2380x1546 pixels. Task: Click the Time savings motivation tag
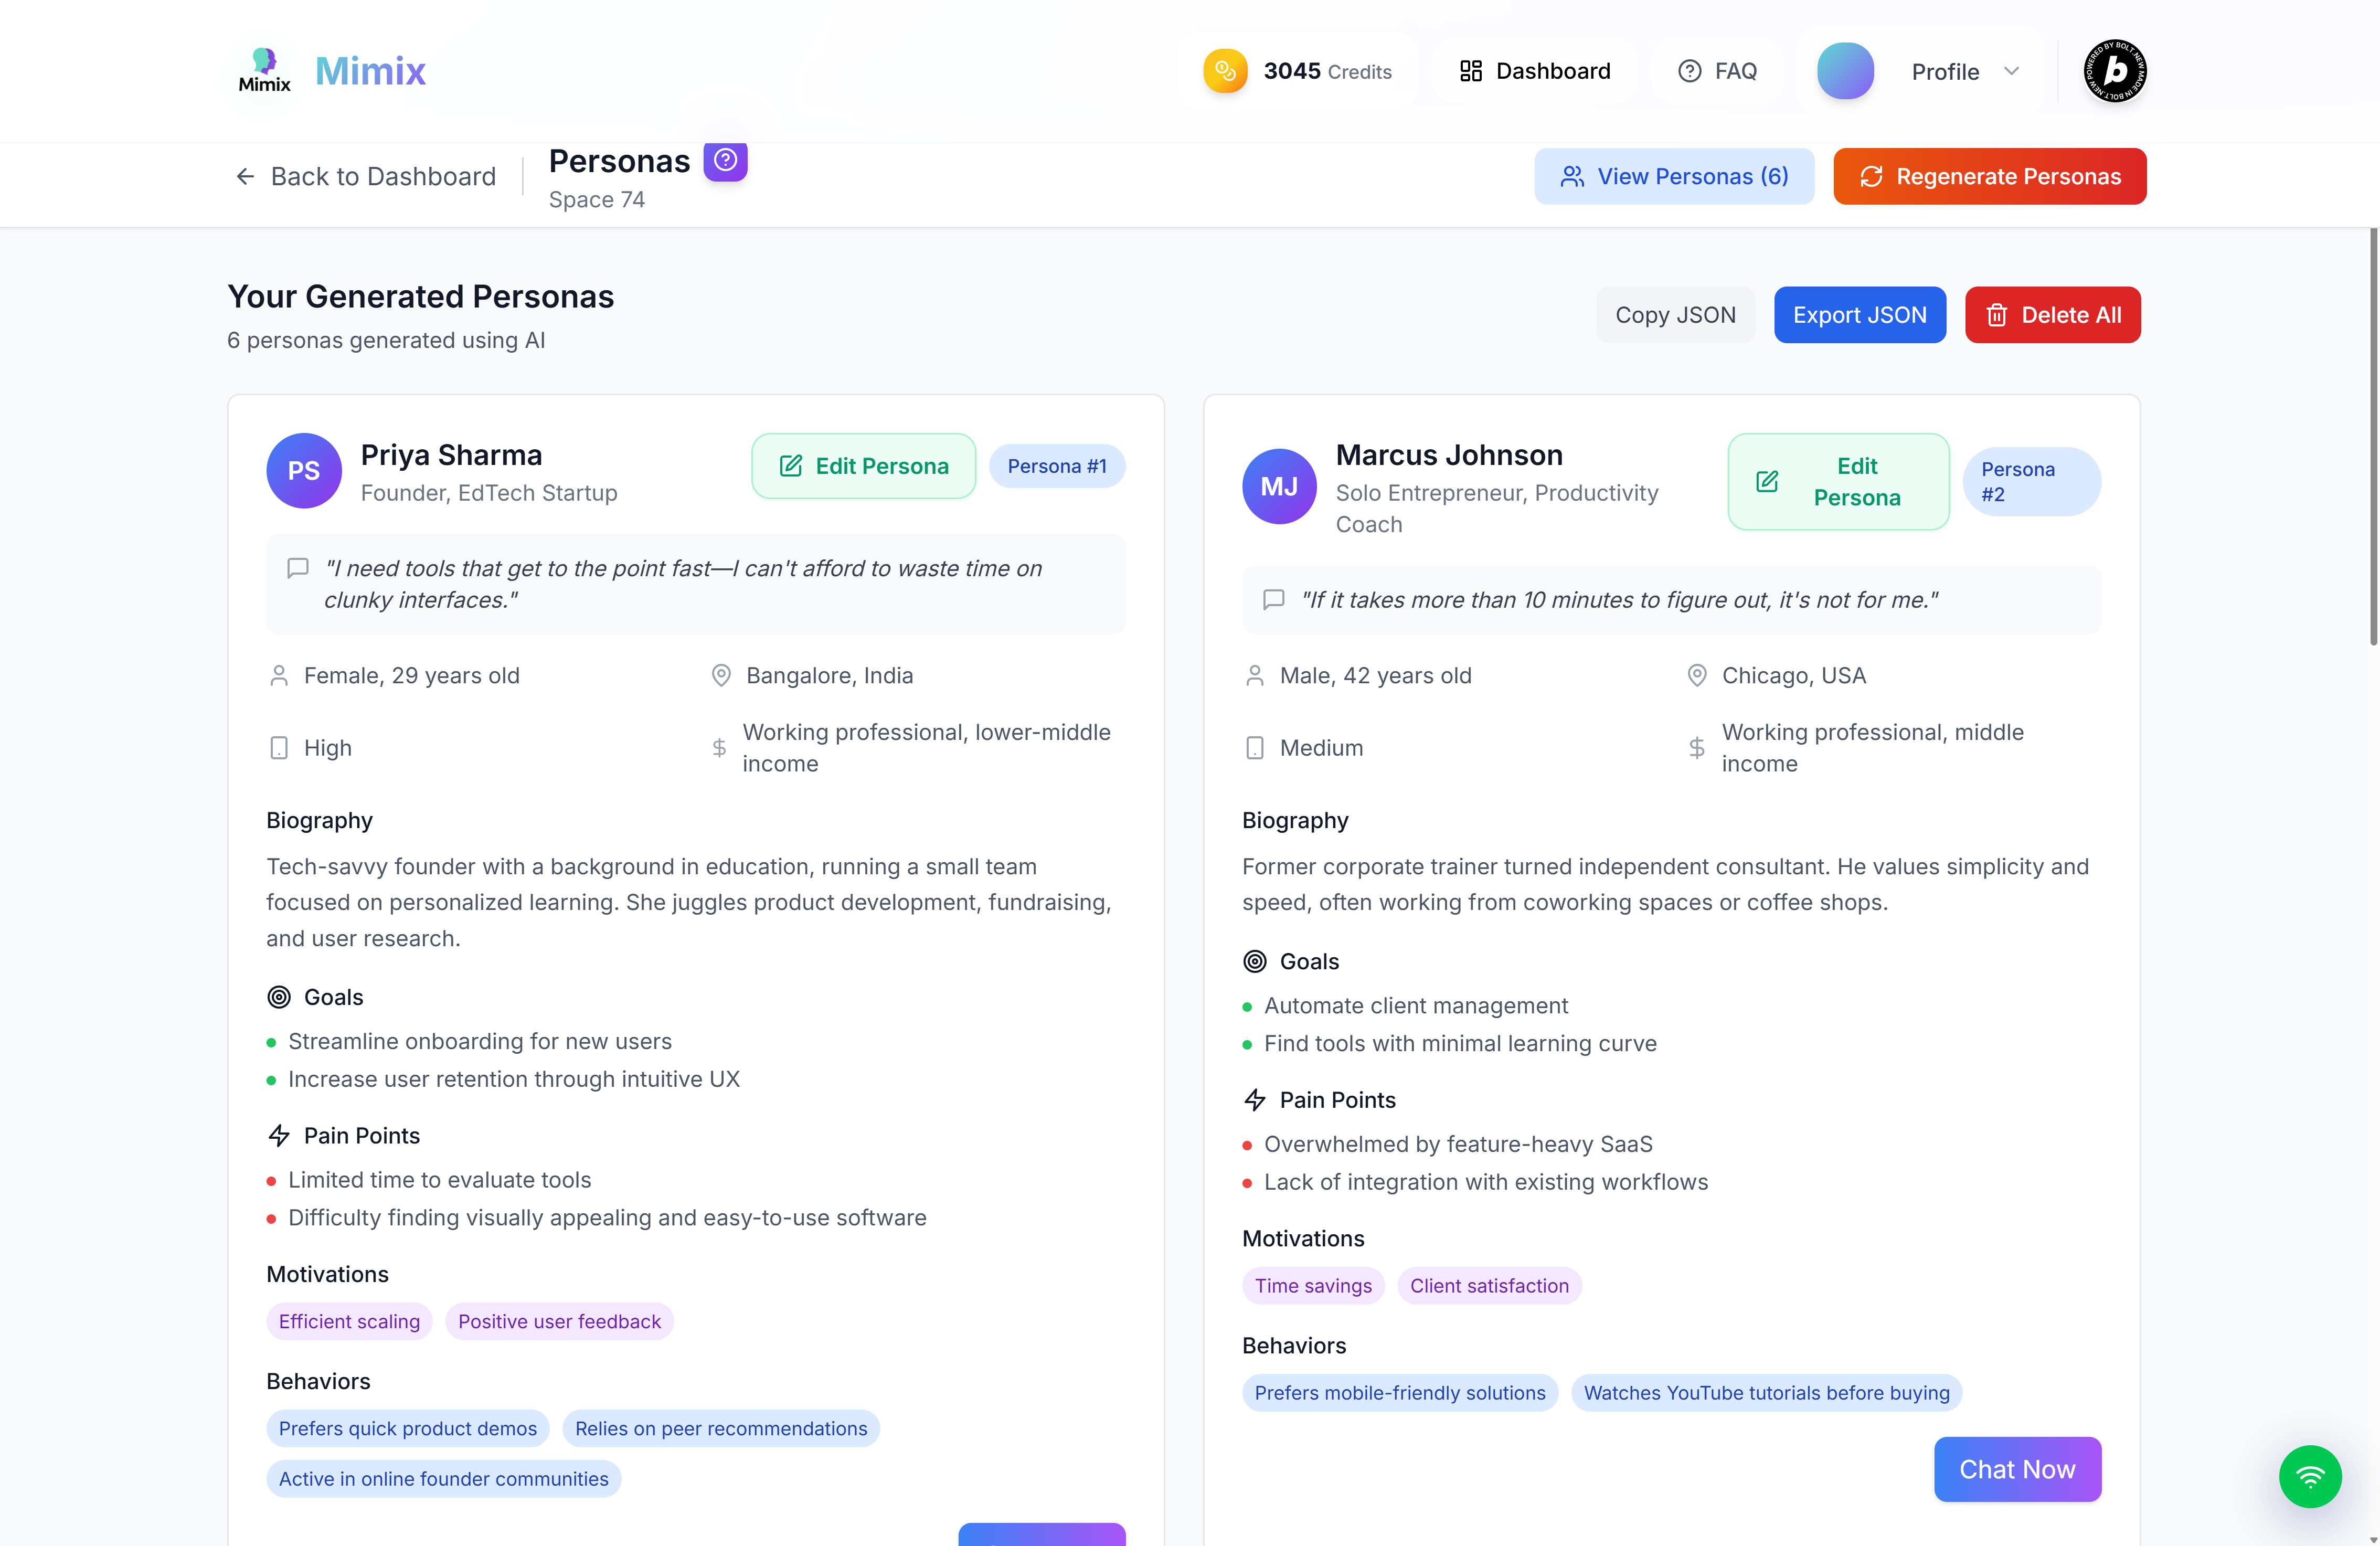click(1313, 1285)
